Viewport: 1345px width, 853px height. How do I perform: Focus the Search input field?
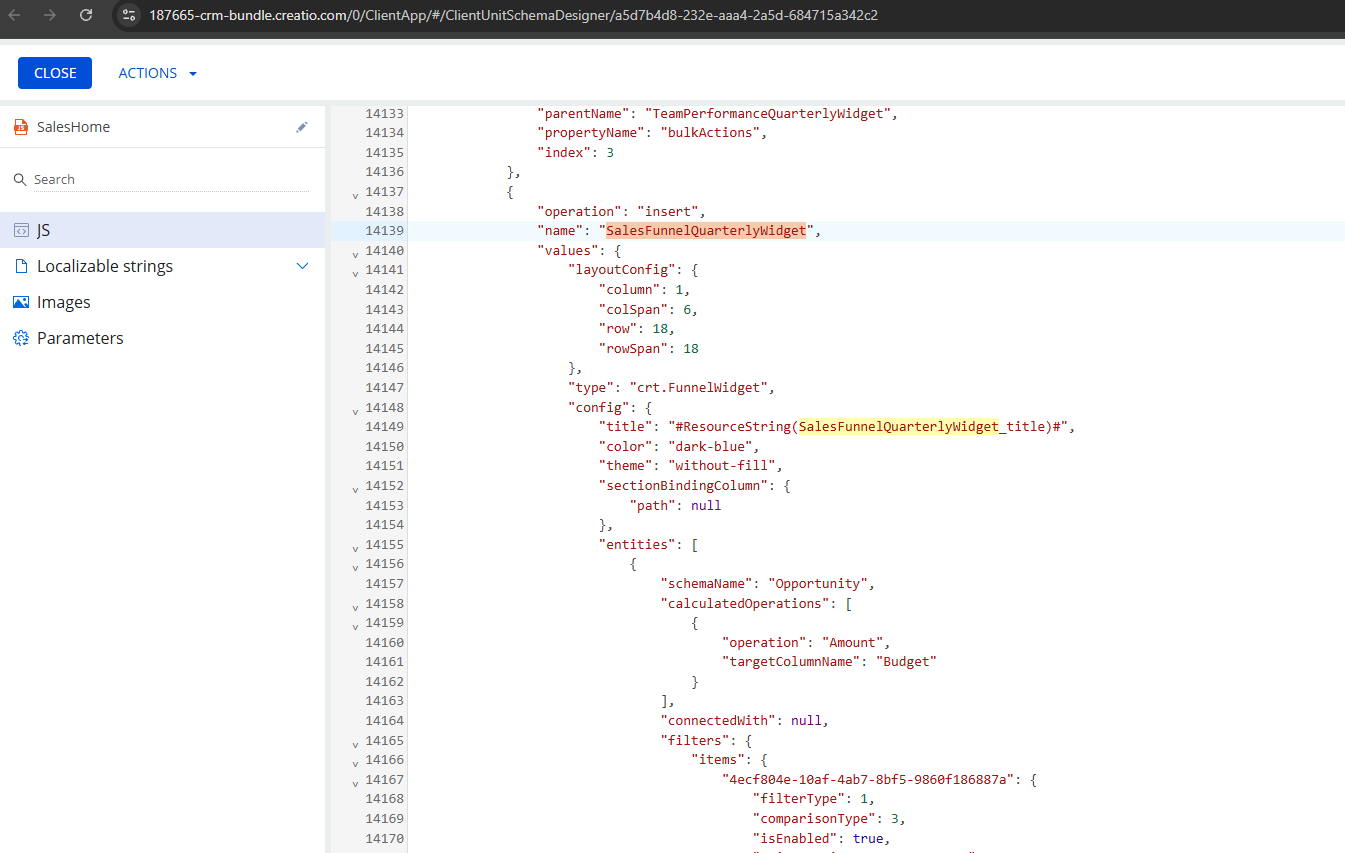click(x=171, y=179)
